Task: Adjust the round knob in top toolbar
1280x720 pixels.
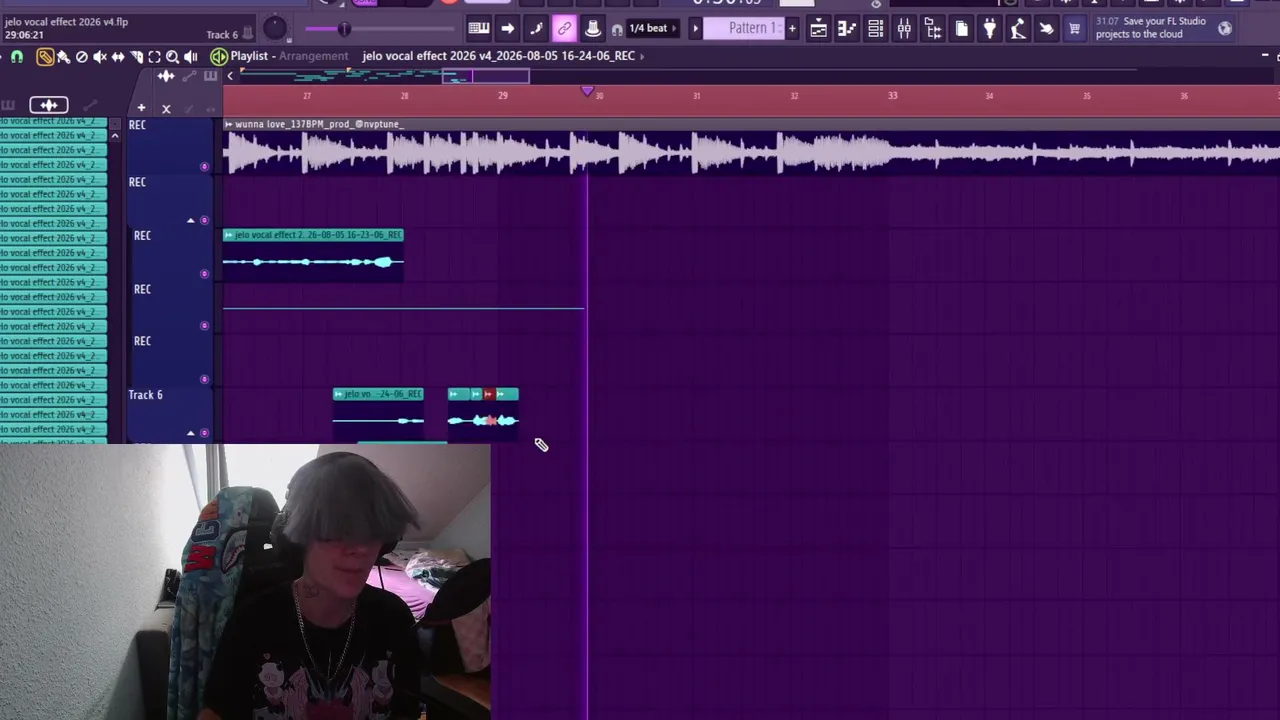Action: (x=274, y=29)
